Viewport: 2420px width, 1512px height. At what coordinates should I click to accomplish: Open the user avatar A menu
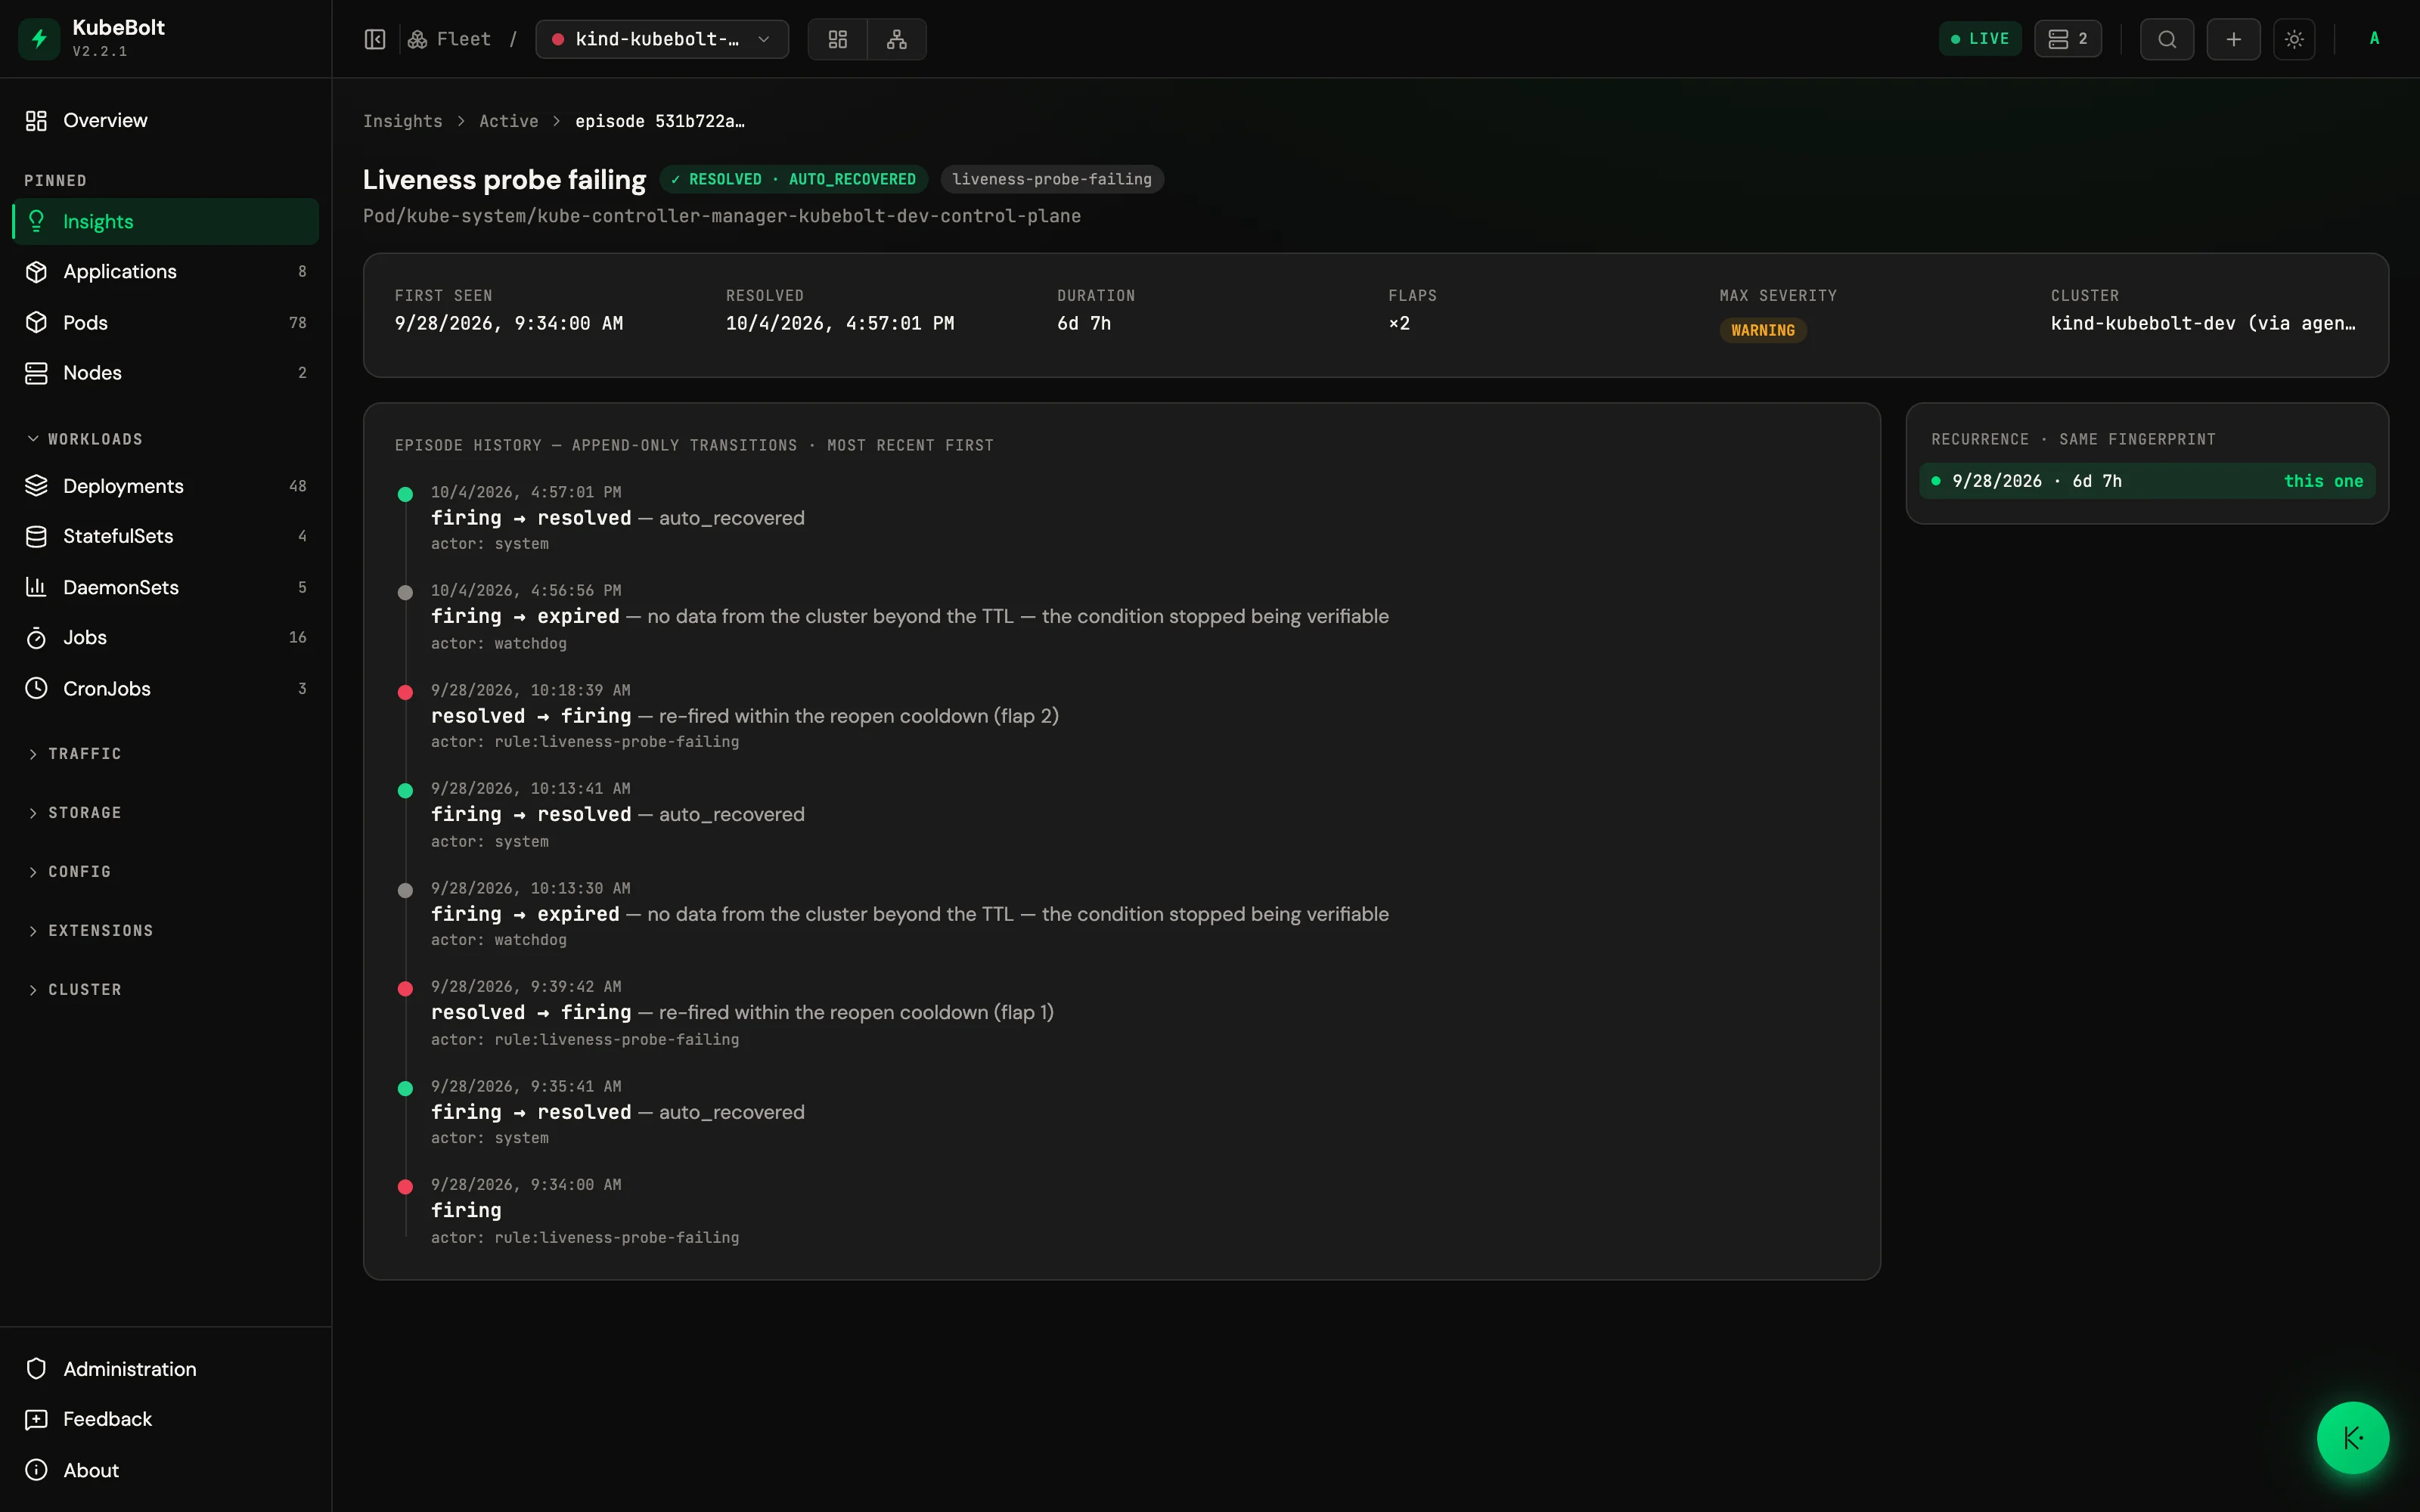pos(2375,39)
